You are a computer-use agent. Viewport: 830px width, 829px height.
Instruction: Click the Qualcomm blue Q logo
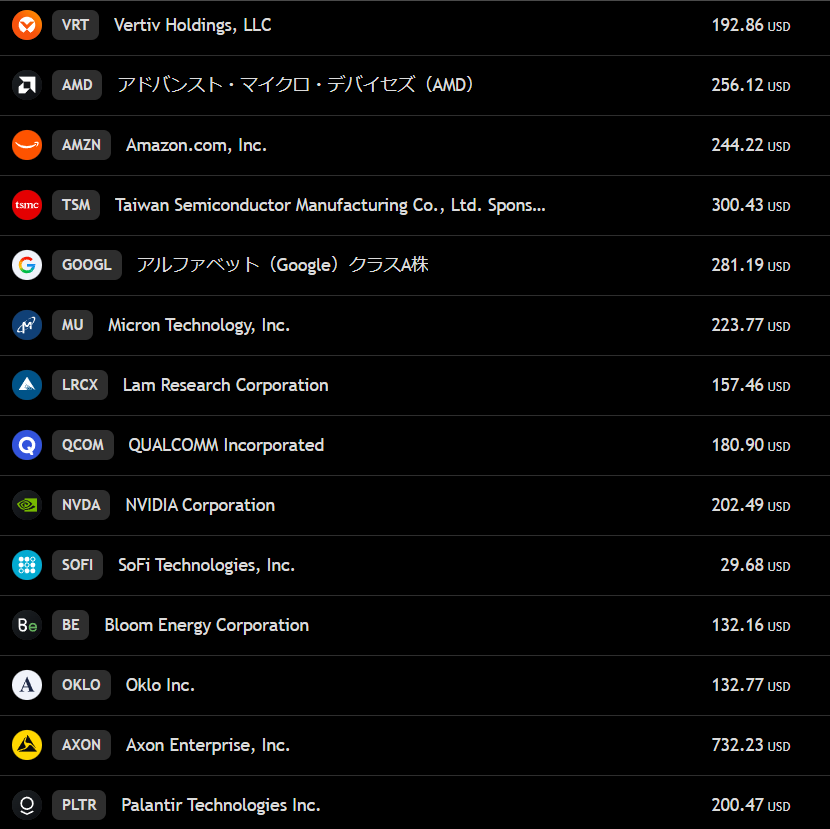click(27, 445)
